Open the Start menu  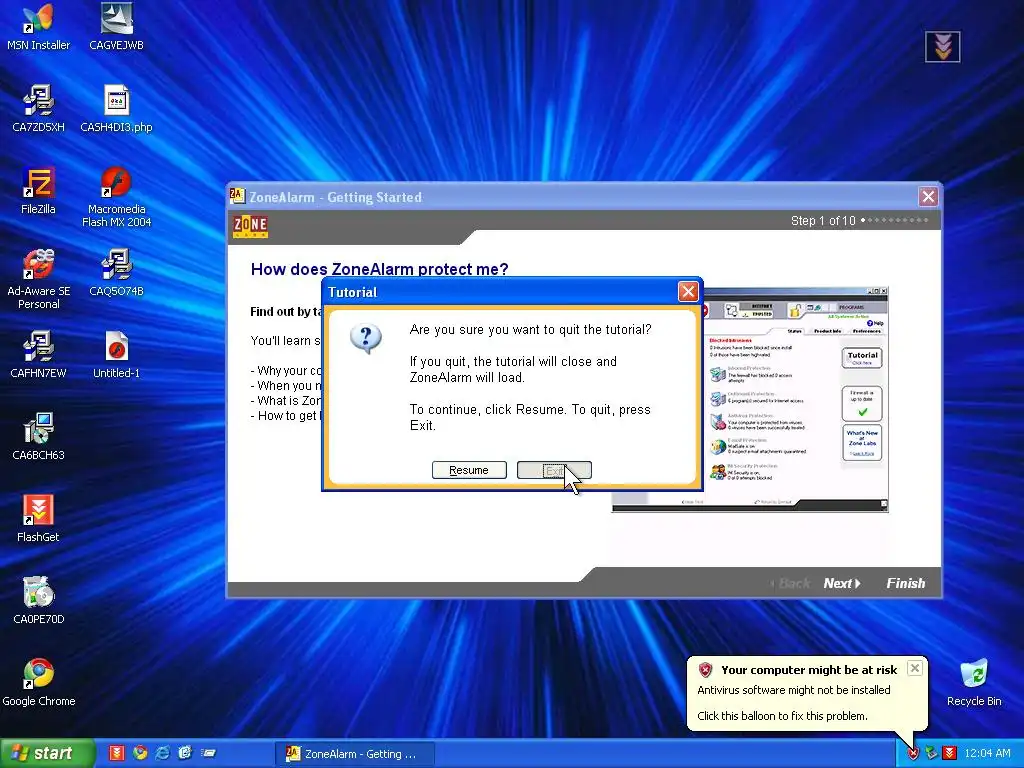[x=46, y=753]
